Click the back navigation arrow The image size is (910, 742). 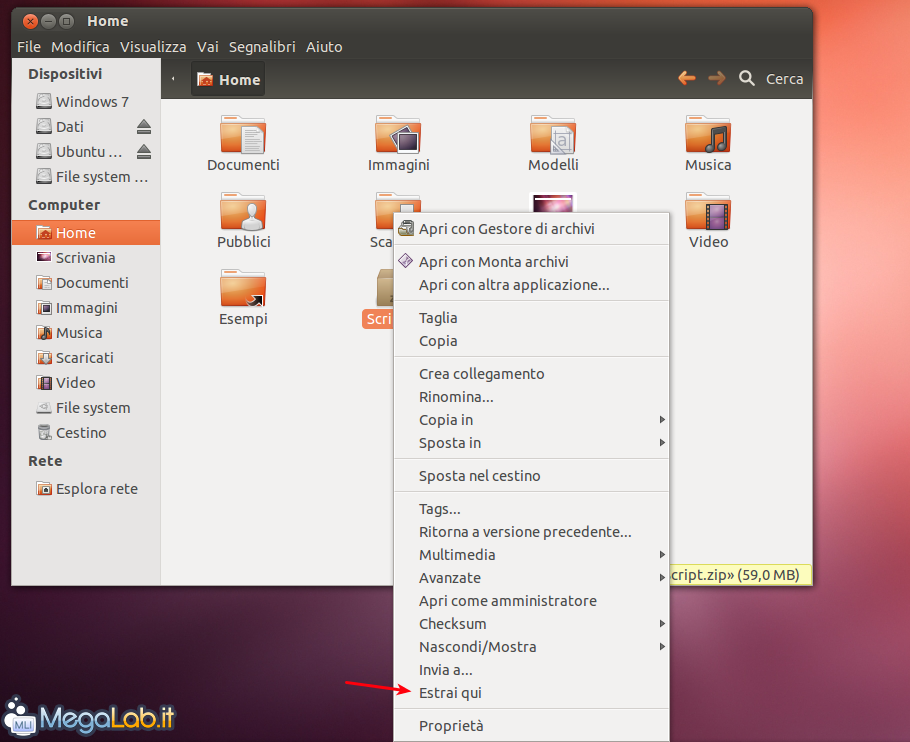(x=687, y=78)
